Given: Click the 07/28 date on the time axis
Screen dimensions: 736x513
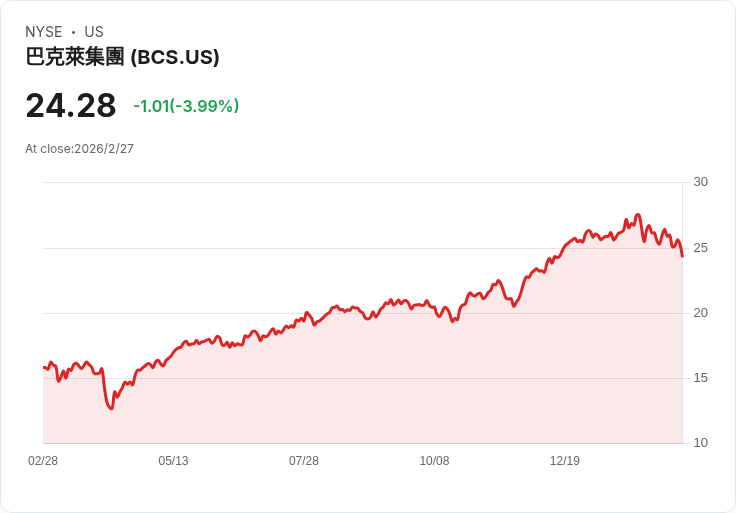Looking at the screenshot, I should coord(304,461).
